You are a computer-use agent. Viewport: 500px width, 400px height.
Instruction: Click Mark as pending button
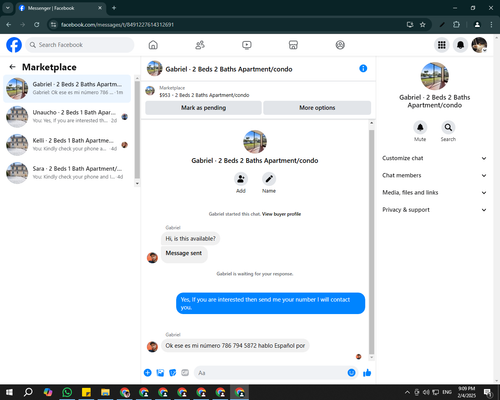[x=203, y=108]
